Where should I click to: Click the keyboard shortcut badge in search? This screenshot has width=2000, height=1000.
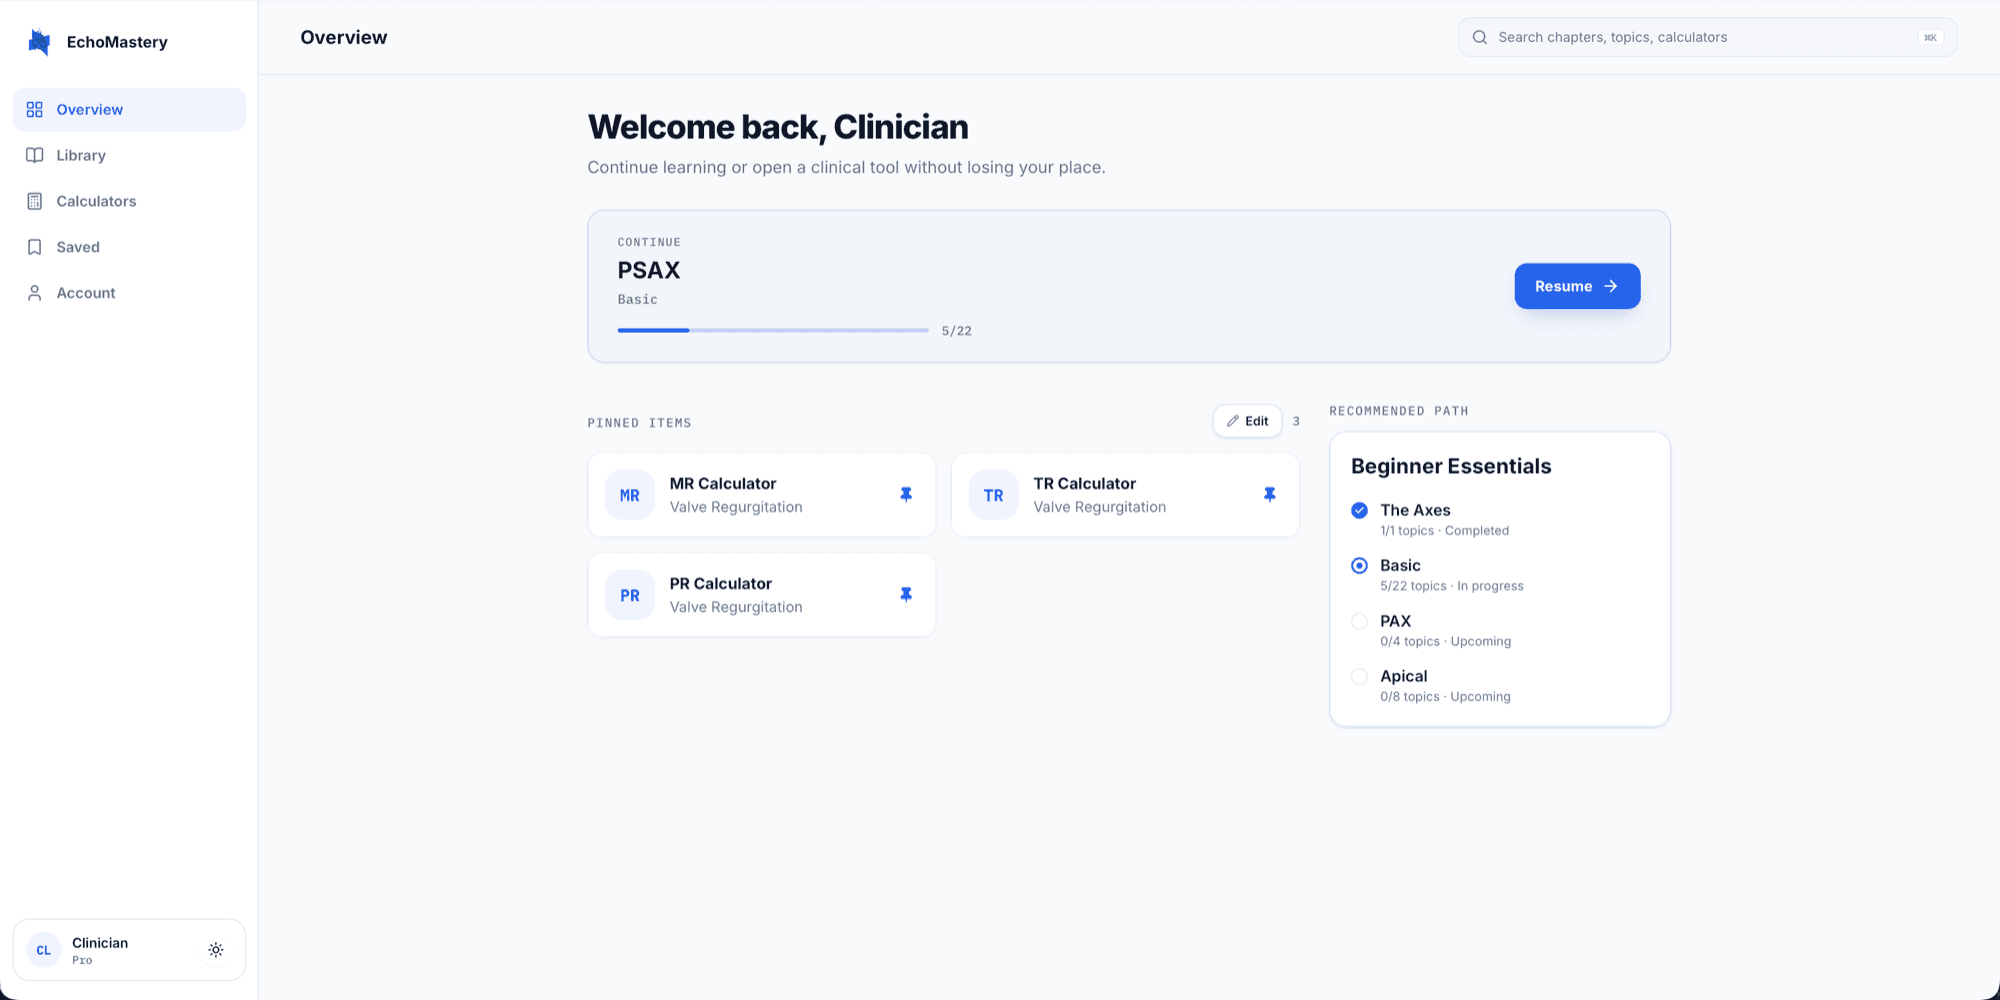point(1930,38)
